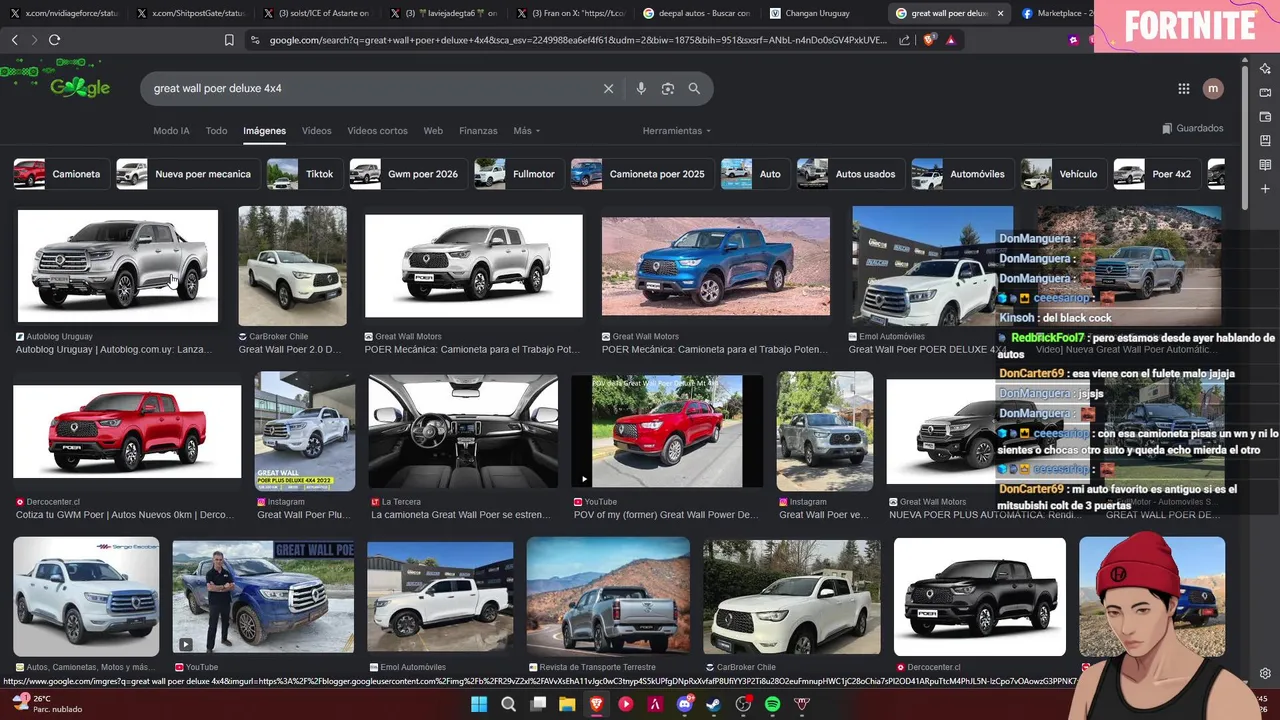Open the Guardados saved items link
1280x720 pixels.
coord(1193,128)
